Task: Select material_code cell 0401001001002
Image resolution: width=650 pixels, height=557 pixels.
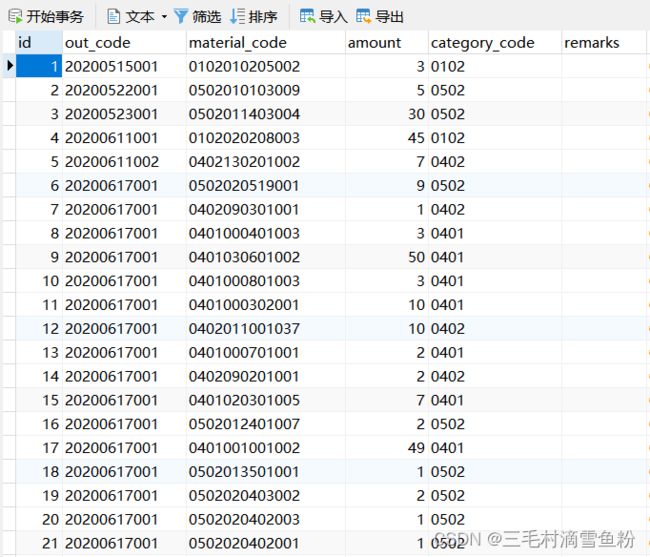Action: click(x=266, y=447)
